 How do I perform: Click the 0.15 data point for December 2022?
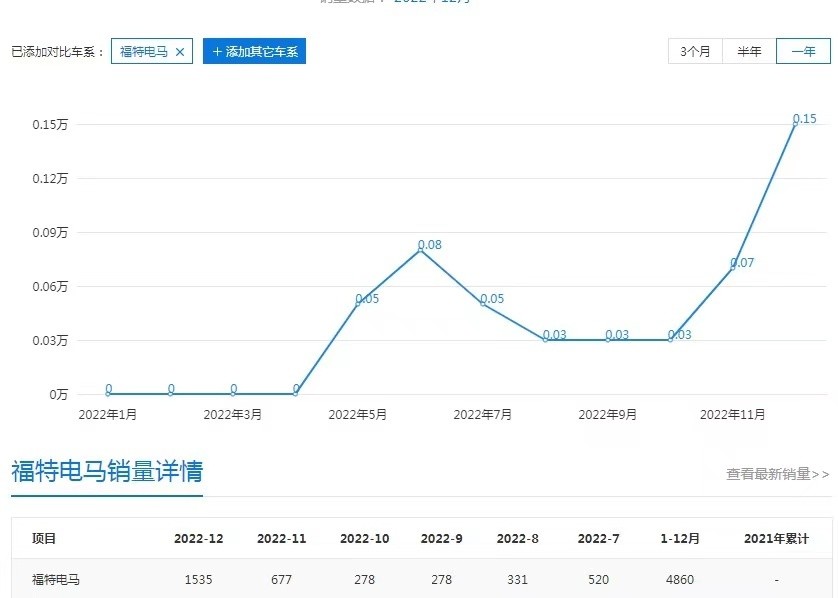tap(795, 124)
